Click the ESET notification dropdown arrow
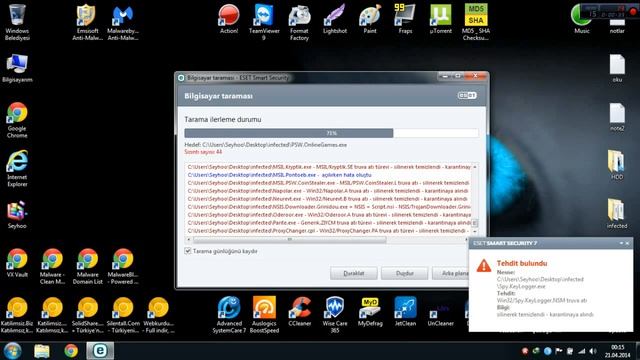 point(621,243)
